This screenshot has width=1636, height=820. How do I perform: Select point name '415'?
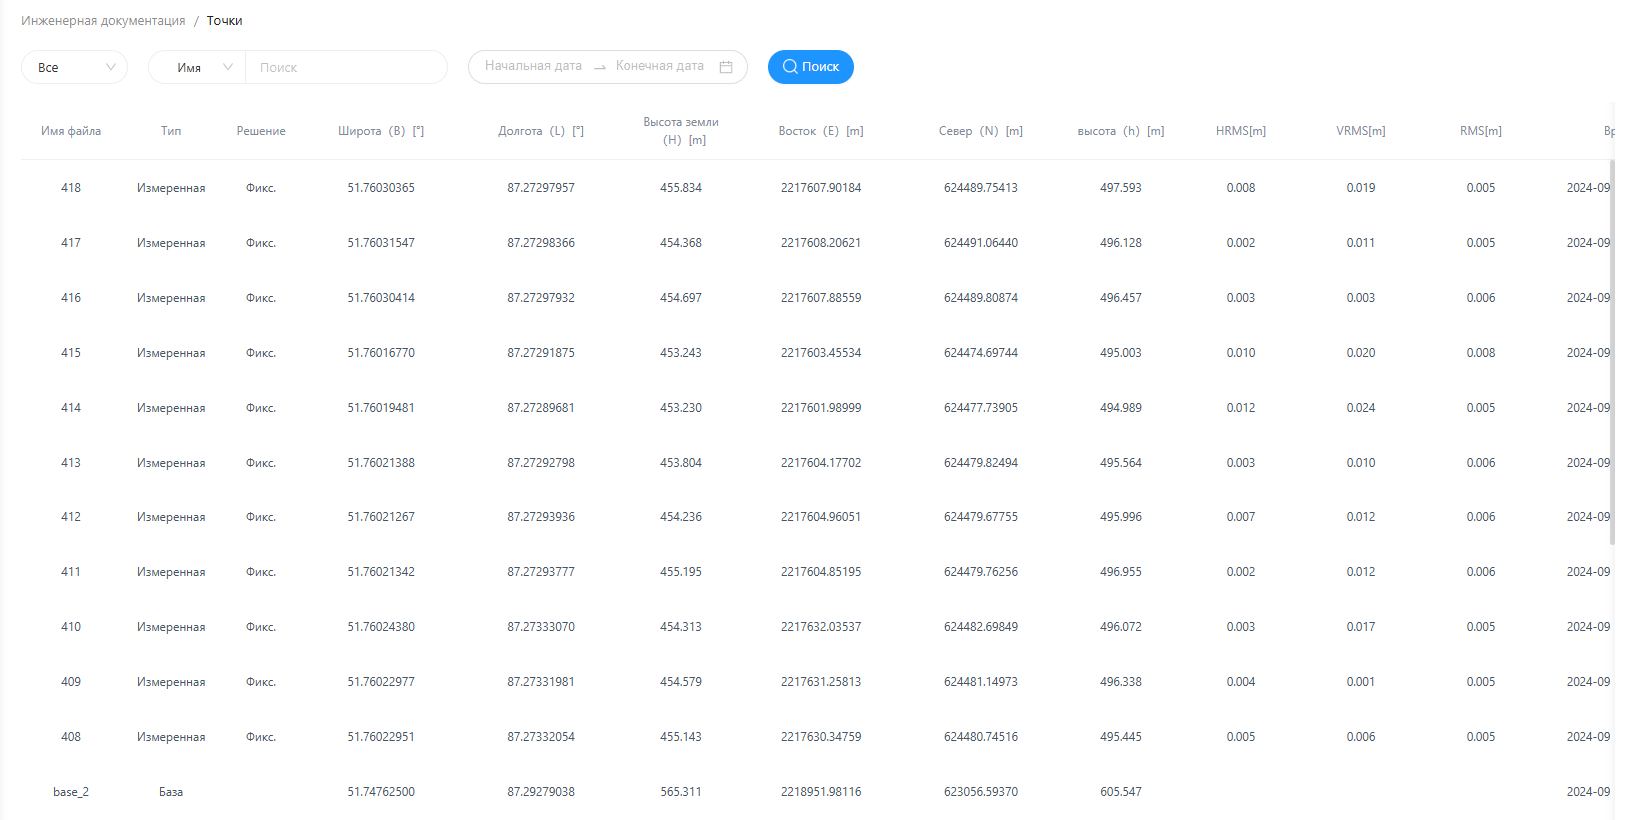point(71,353)
